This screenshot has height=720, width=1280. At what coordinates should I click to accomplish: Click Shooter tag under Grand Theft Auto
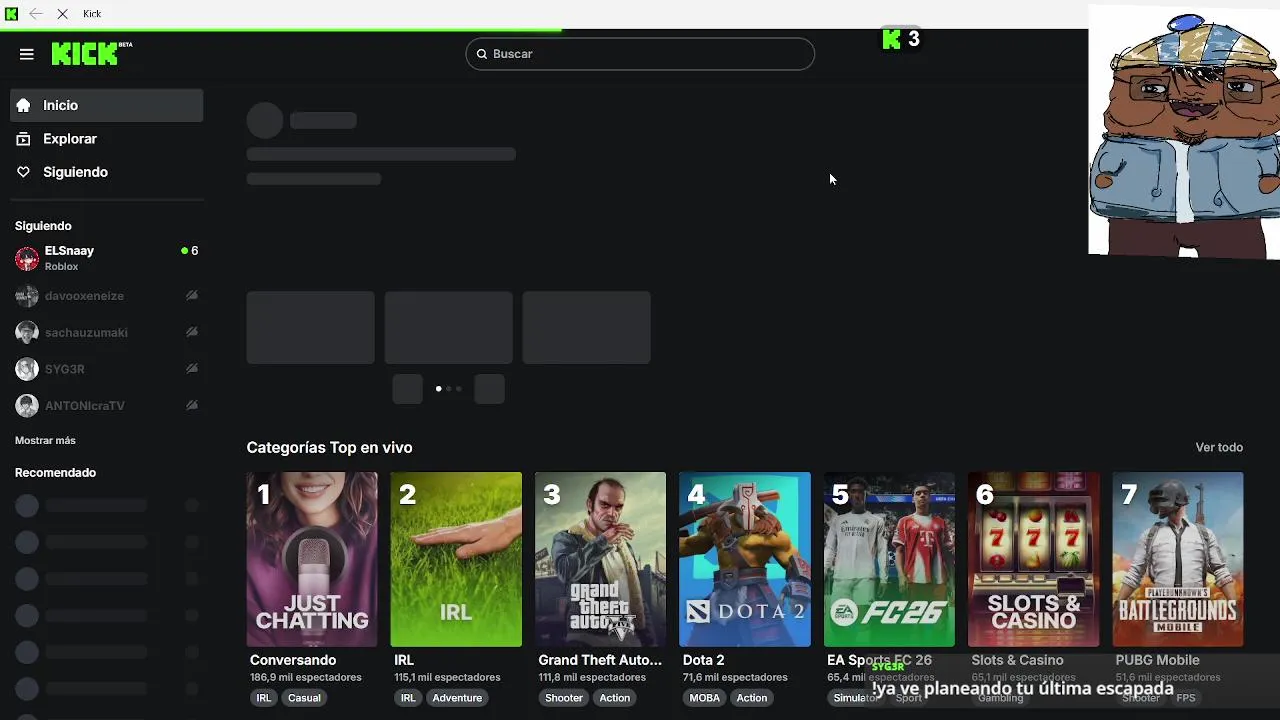564,698
